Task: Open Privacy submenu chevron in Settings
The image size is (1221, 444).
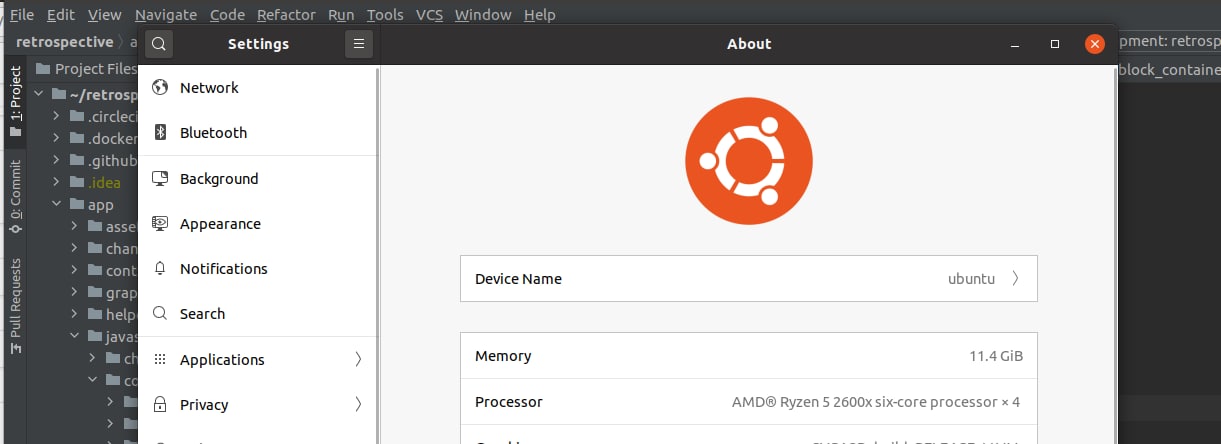Action: (358, 404)
